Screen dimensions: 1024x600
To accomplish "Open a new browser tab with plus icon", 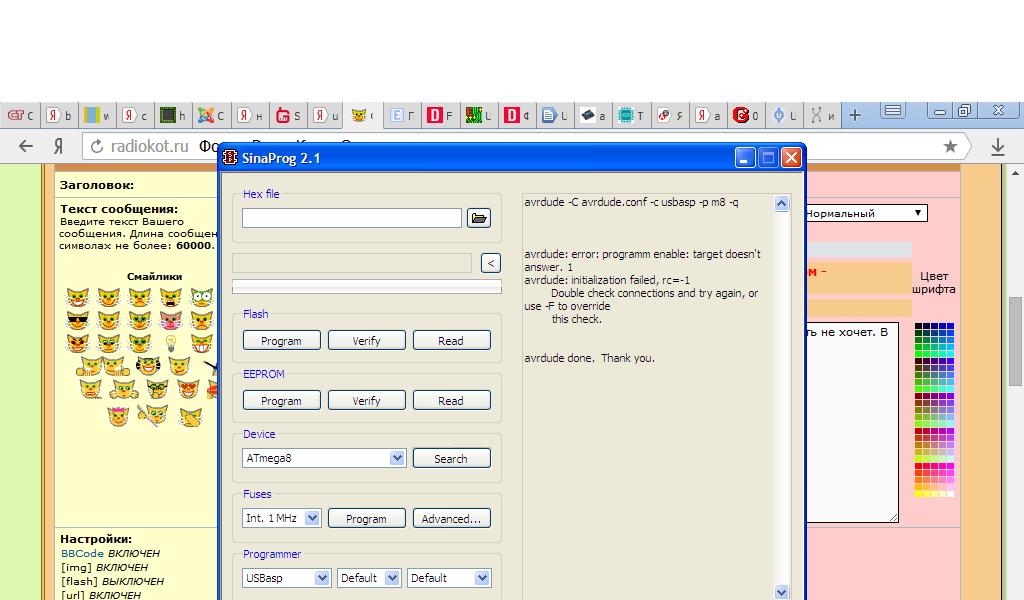I will pos(855,115).
